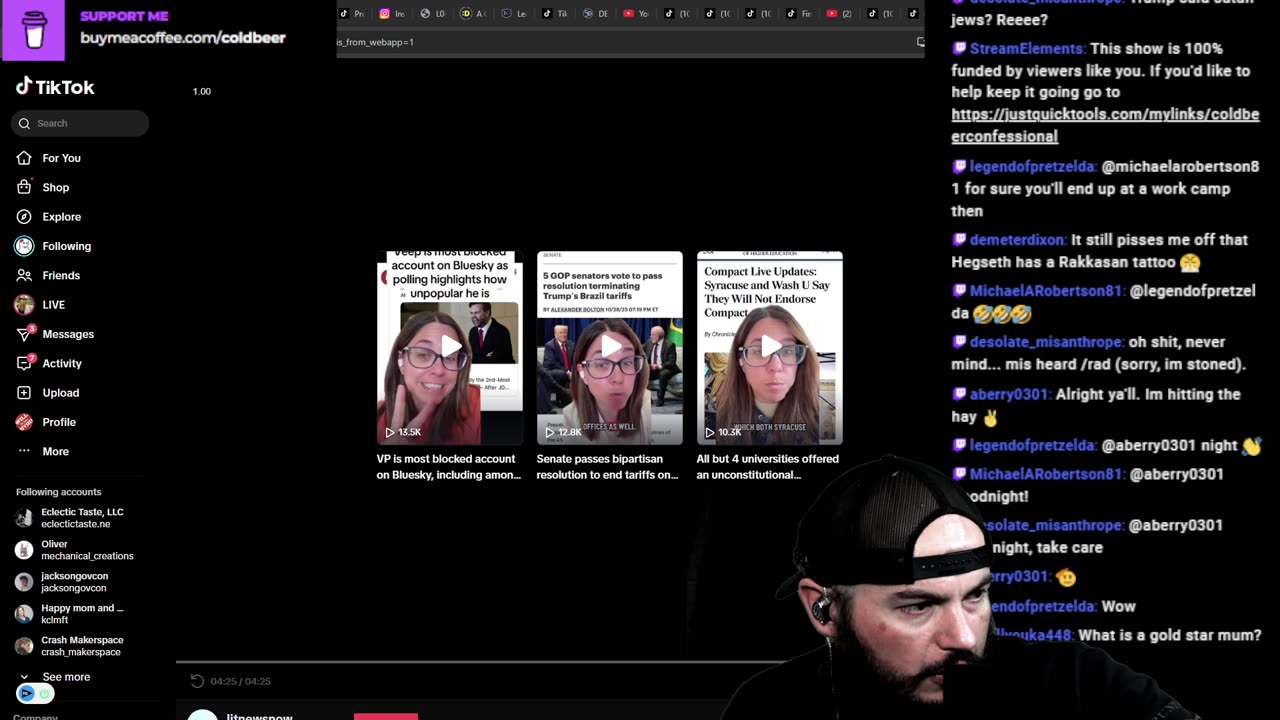Open the buymeacoffee.com/coldbeer link
Image resolution: width=1280 pixels, height=720 pixels.
(183, 37)
